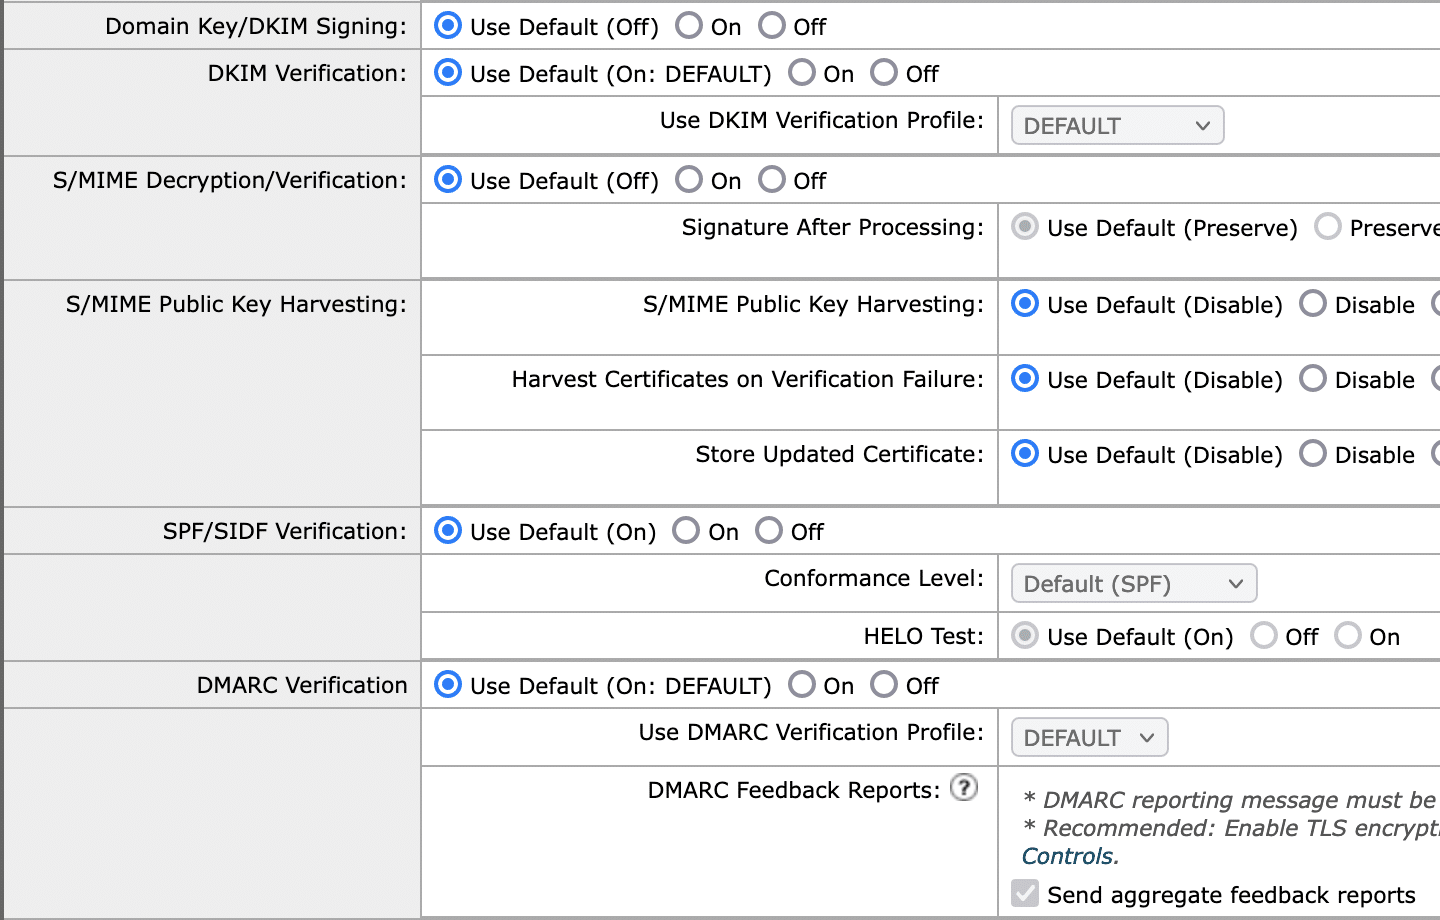Disable S/MIME Public Key Harvesting
The width and height of the screenshot is (1440, 920).
[x=1313, y=303]
